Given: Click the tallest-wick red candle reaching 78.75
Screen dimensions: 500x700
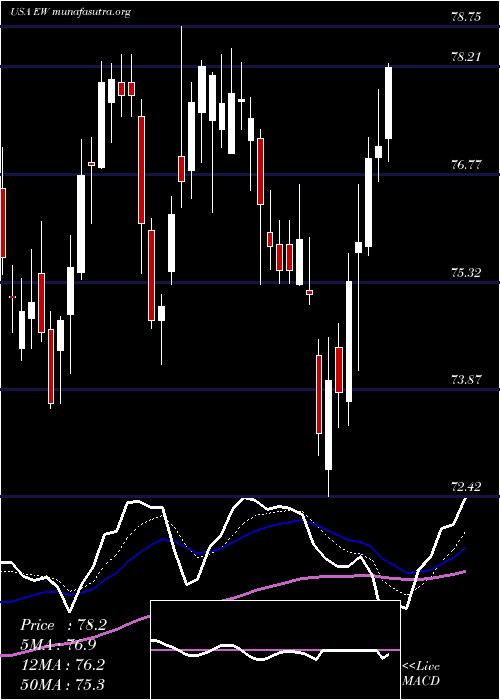Looking at the screenshot, I should pyautogui.click(x=181, y=117).
